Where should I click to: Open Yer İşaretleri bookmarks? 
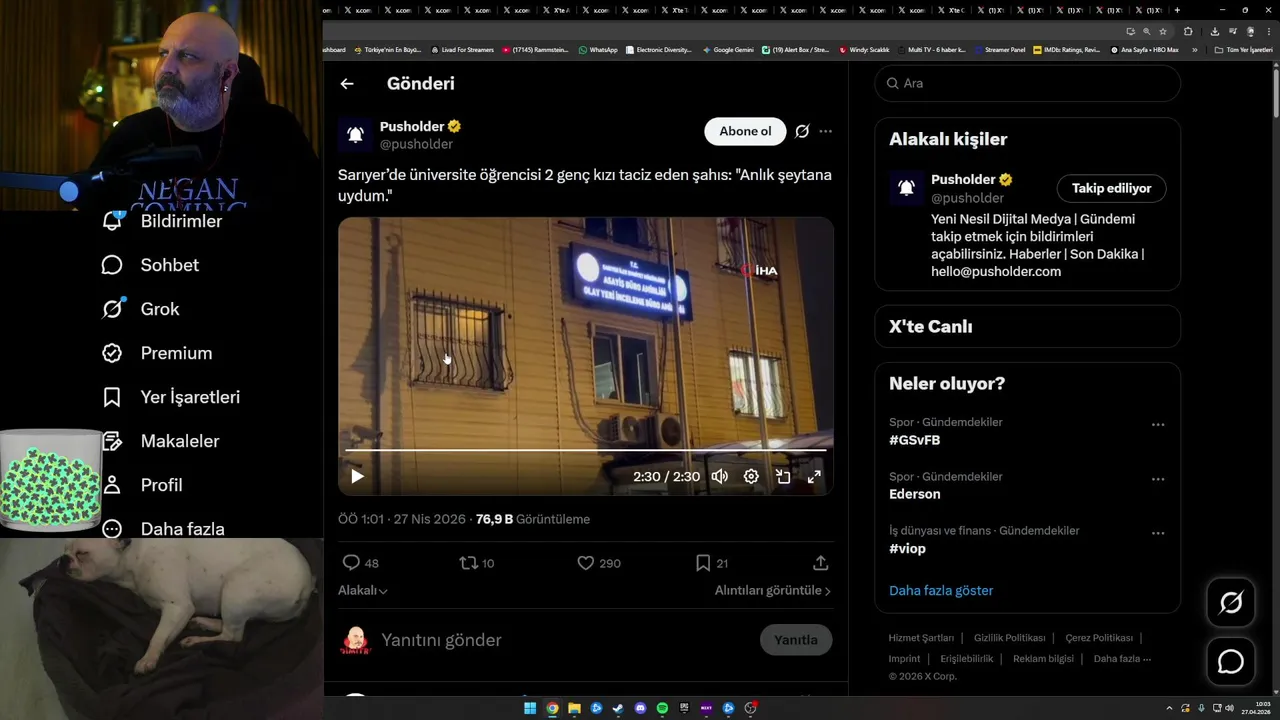pos(171,397)
